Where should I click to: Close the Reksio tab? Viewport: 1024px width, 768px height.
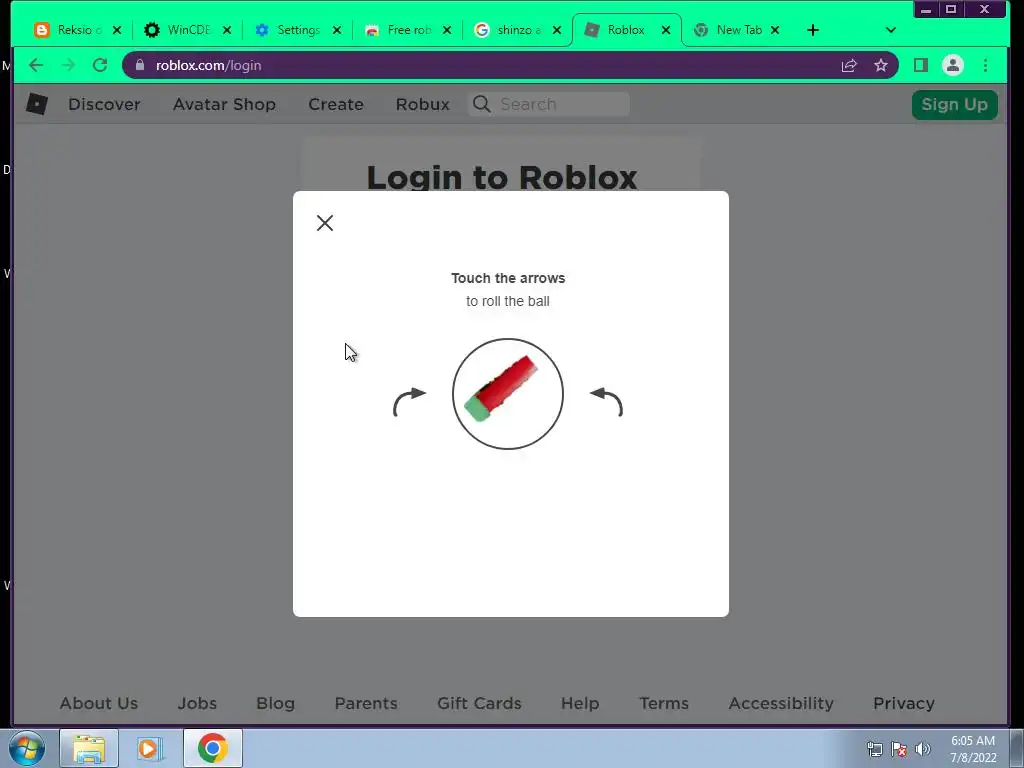coord(117,30)
